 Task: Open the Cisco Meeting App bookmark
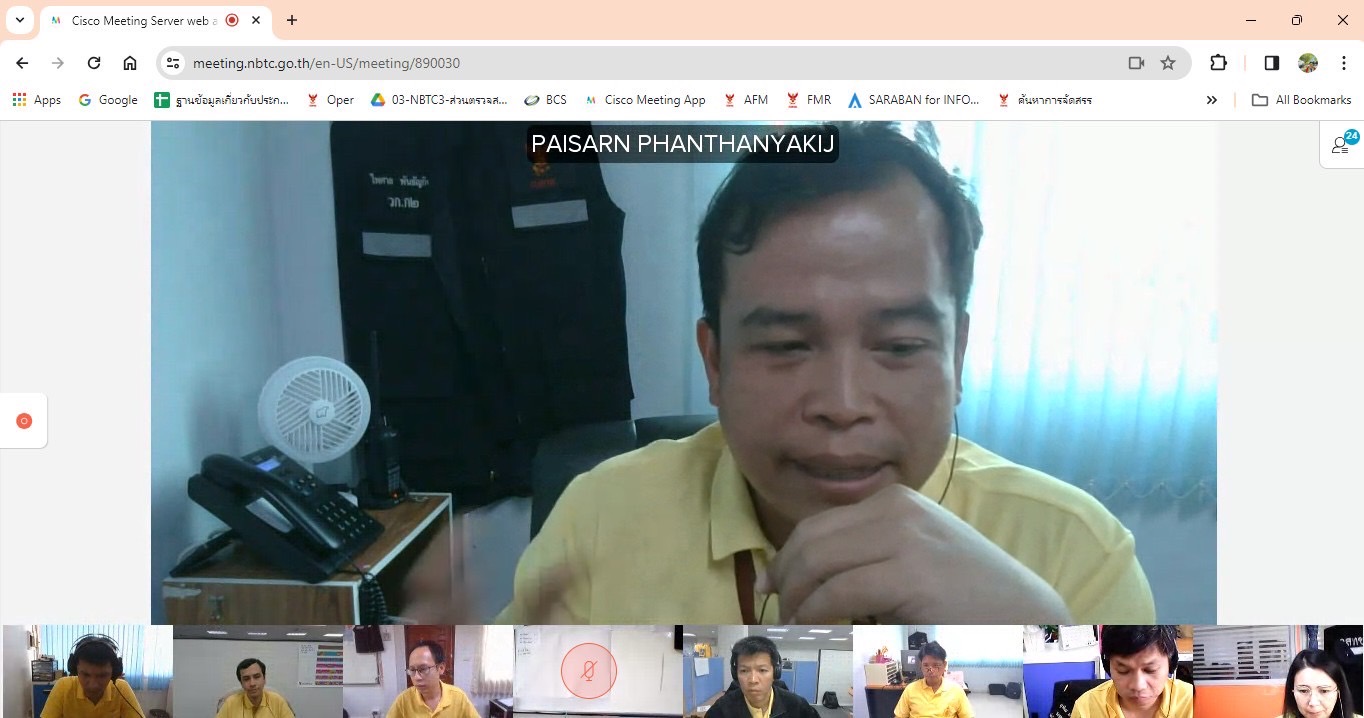point(645,100)
